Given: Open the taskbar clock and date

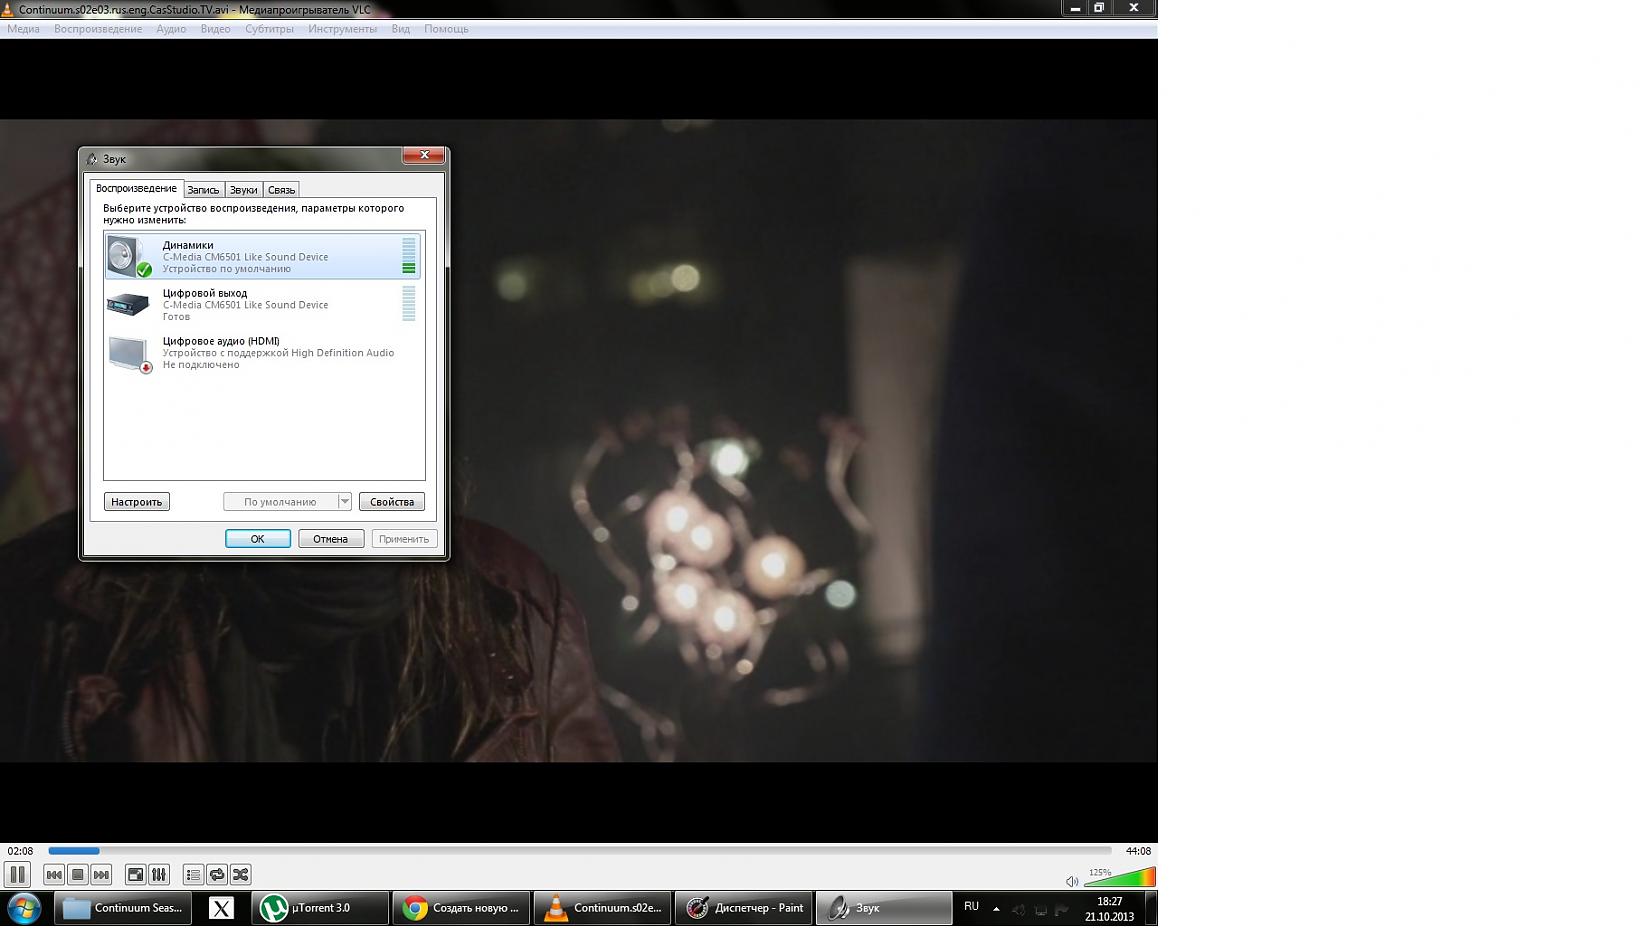Looking at the screenshot, I should (1110, 908).
